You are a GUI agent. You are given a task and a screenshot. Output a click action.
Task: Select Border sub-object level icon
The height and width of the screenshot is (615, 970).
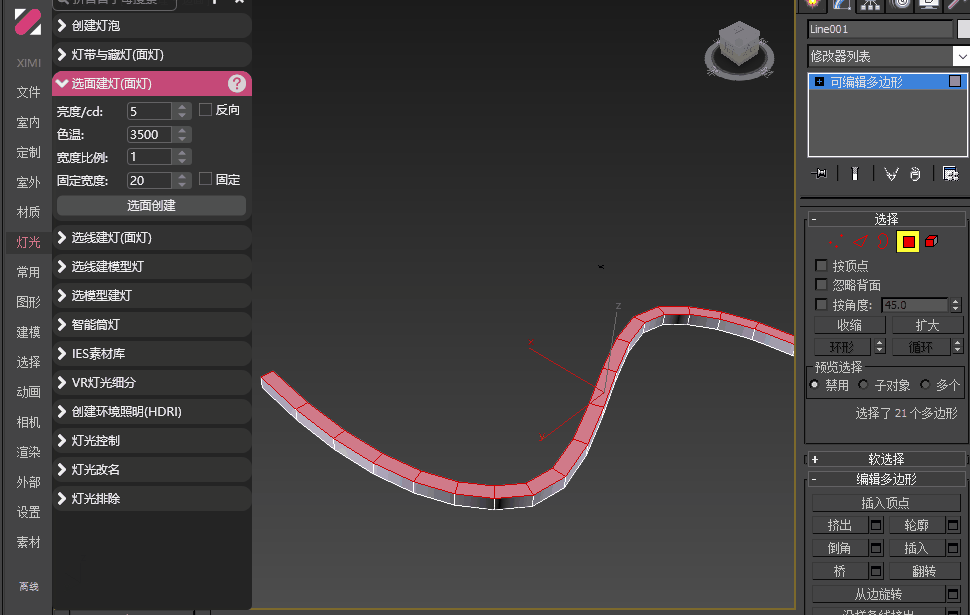tap(883, 242)
